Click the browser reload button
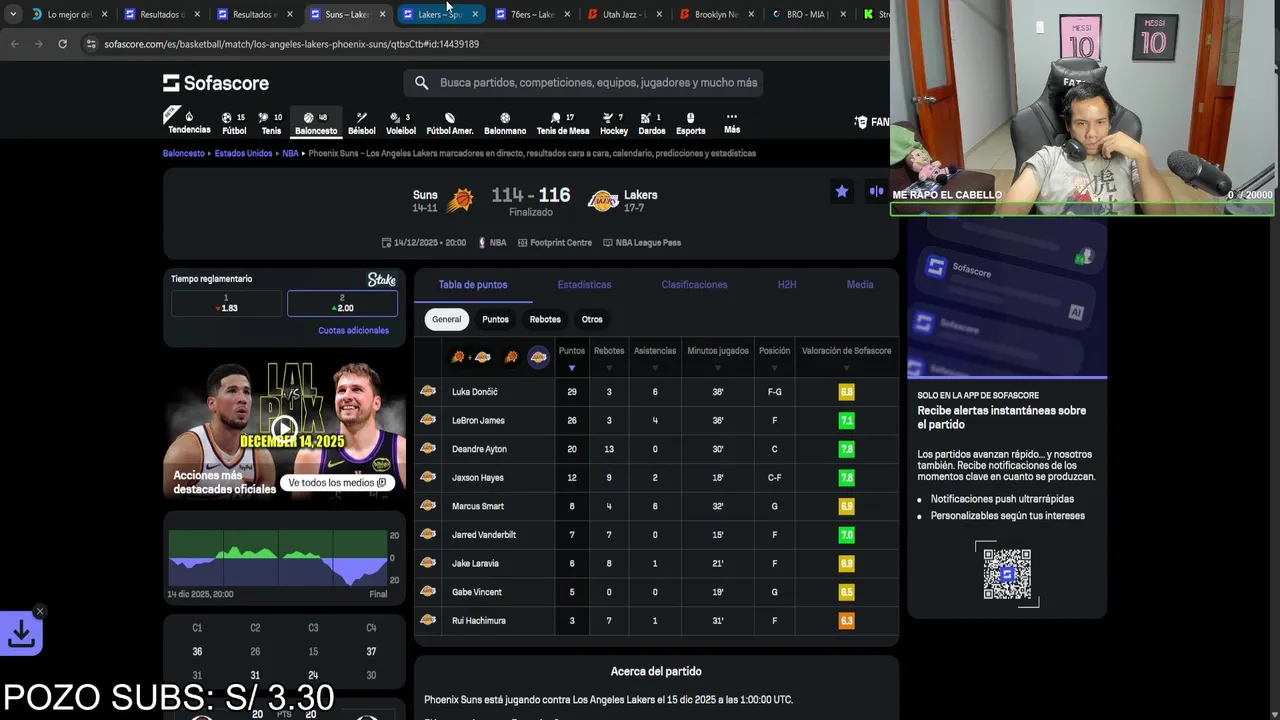 click(x=62, y=44)
